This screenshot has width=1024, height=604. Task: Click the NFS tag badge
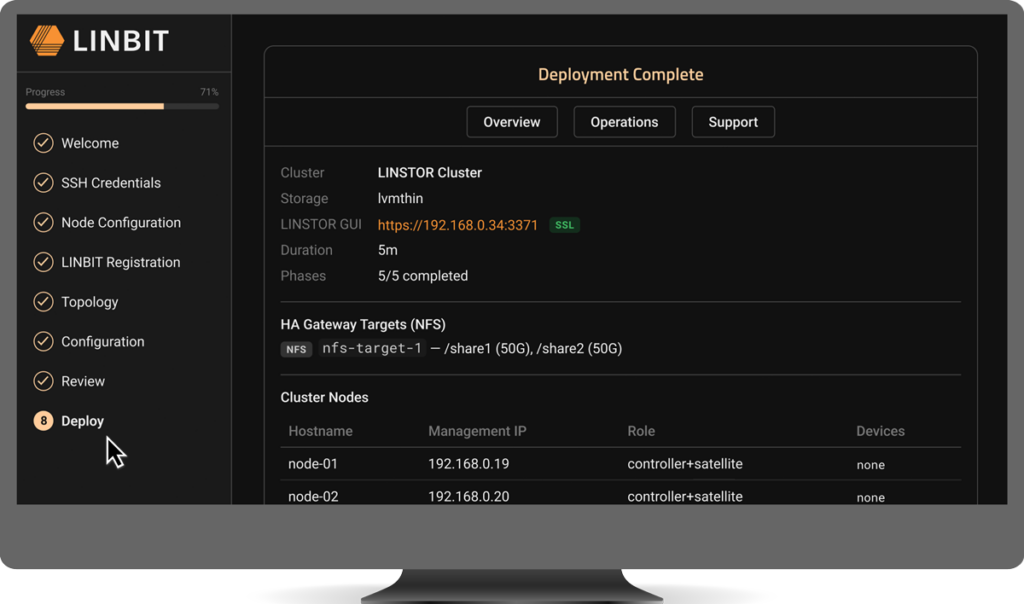[x=296, y=349]
